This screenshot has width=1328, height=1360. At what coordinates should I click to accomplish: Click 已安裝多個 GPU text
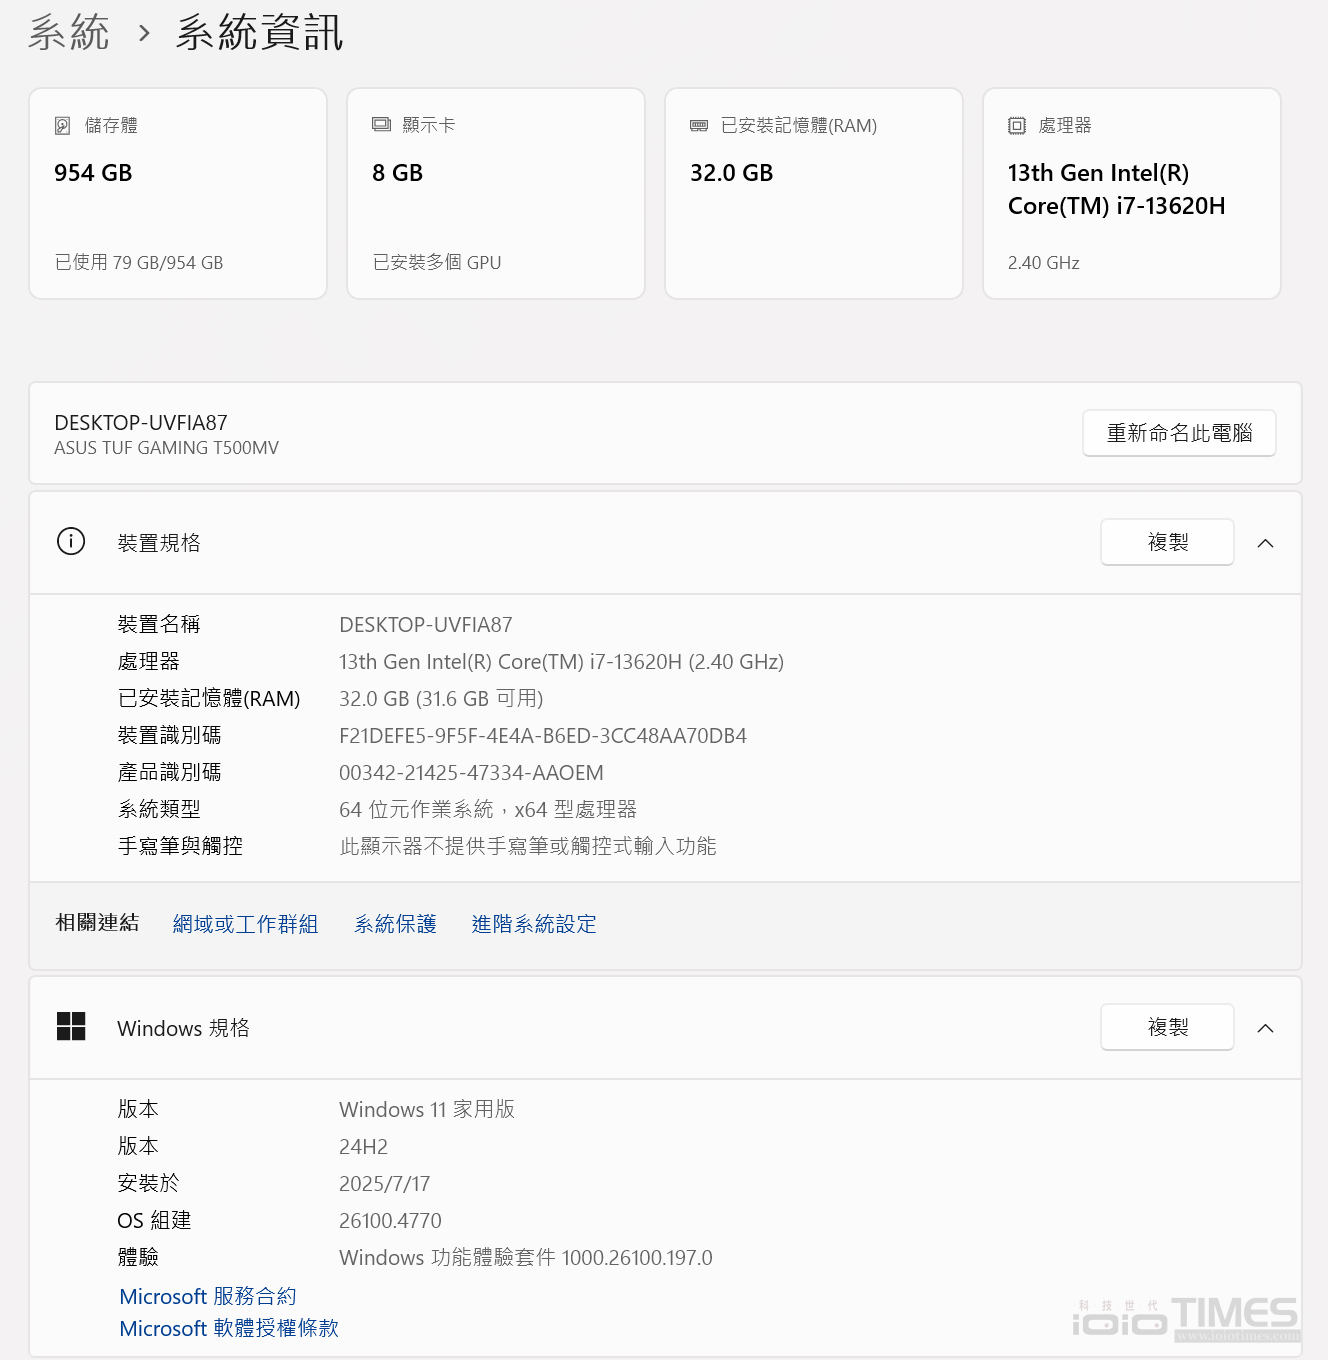pyautogui.click(x=437, y=263)
